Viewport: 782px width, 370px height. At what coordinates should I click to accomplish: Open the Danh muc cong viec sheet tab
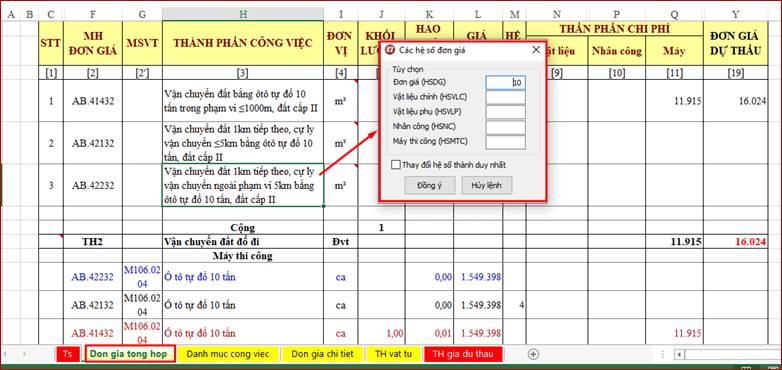[227, 354]
